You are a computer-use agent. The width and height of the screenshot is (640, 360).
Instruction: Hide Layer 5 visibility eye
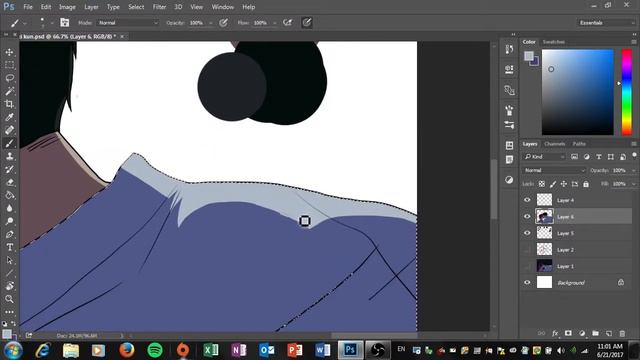pyautogui.click(x=527, y=233)
